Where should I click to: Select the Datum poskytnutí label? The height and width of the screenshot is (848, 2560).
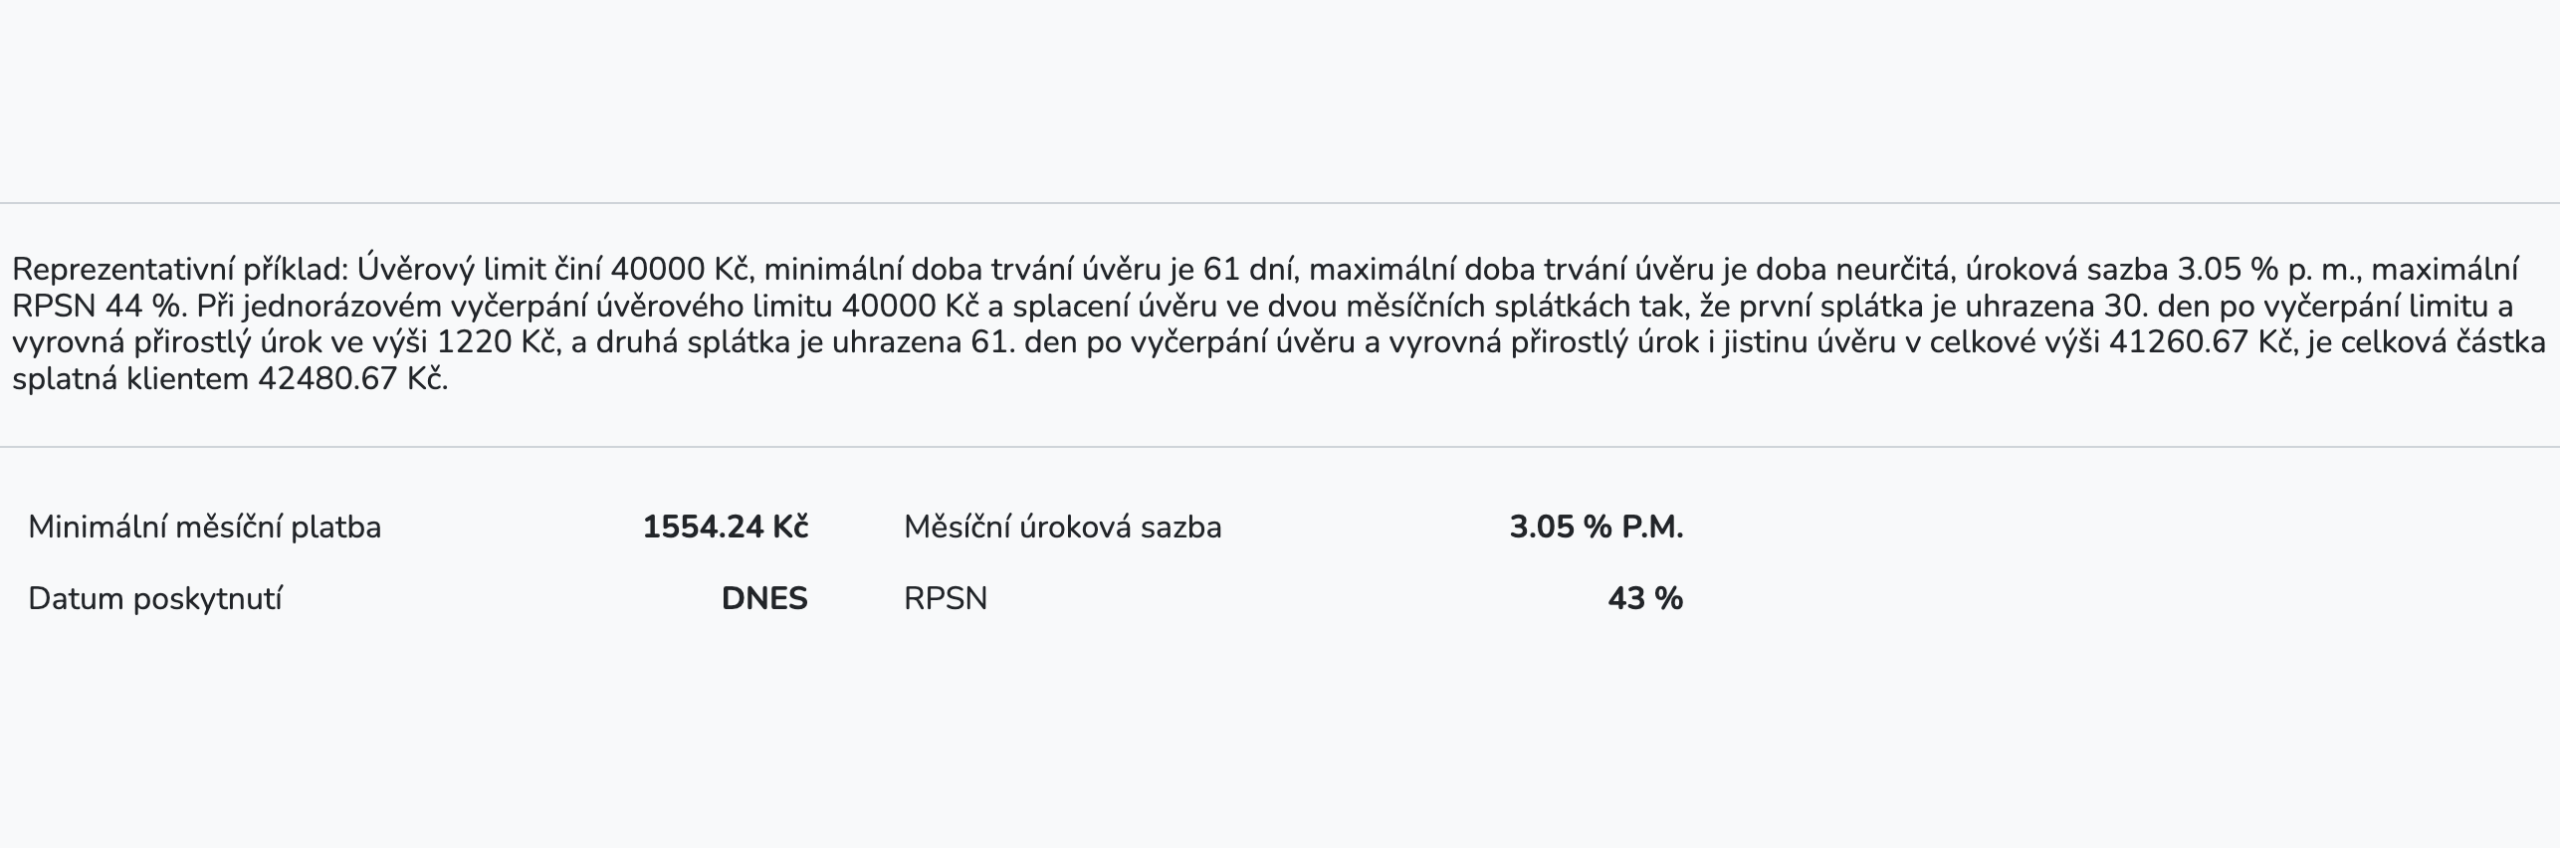155,599
